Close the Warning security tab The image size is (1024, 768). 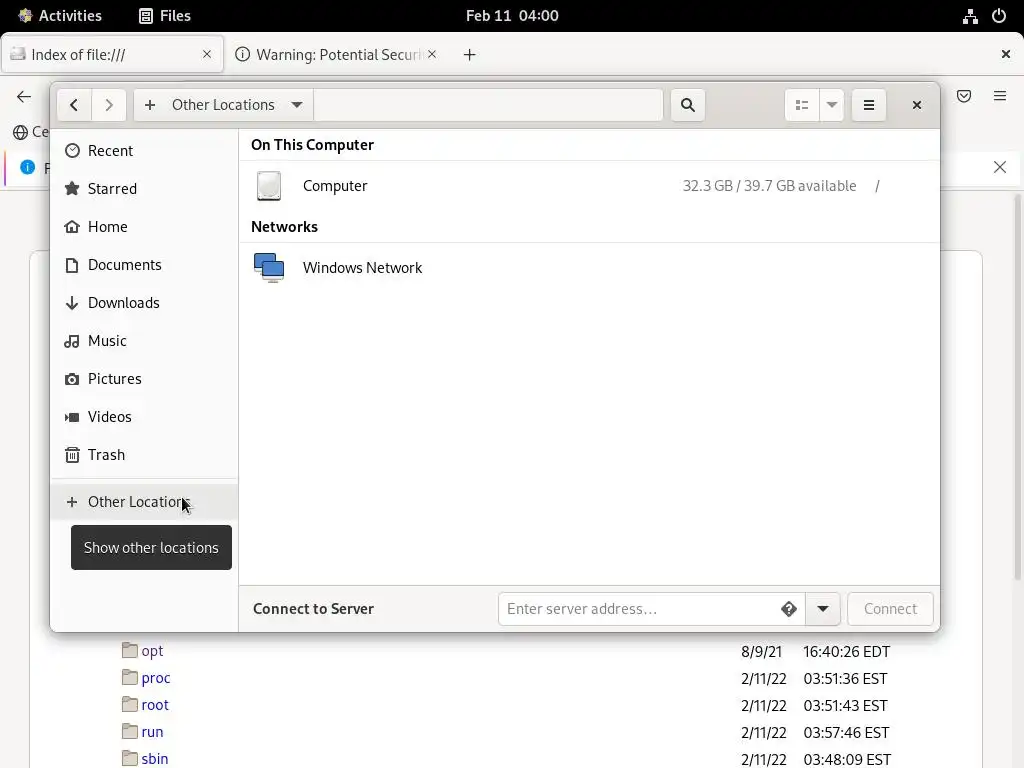point(432,54)
